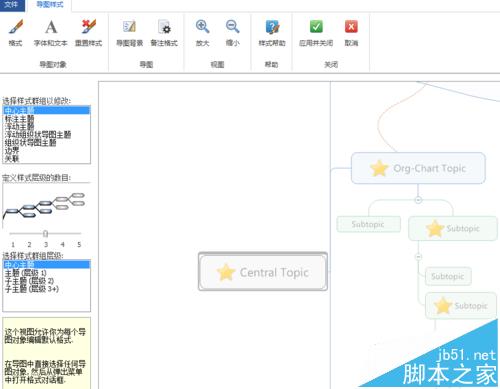The image size is (500, 389).
Task: Switch to the 导图样式 ribbon tab
Action: (x=50, y=5)
